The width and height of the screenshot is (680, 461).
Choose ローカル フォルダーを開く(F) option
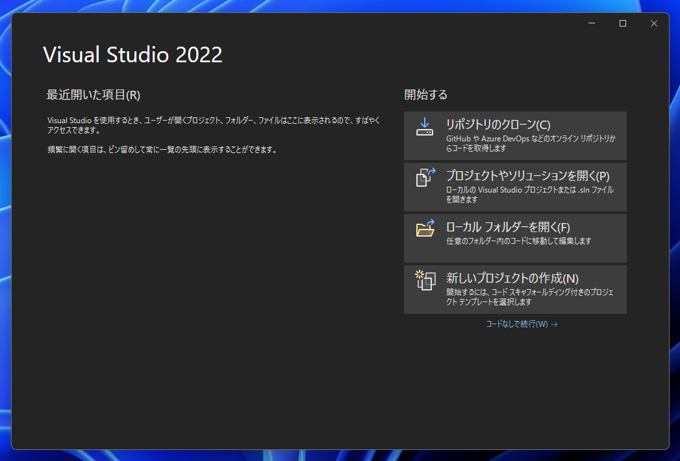(x=515, y=238)
